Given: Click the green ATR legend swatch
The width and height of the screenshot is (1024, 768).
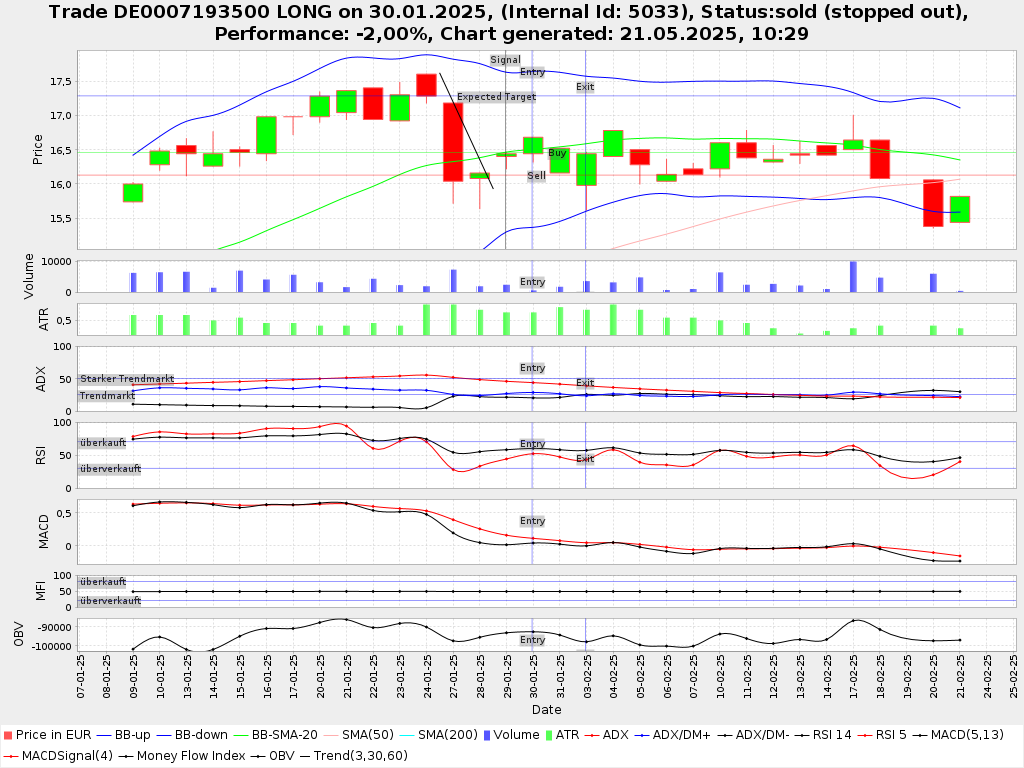Looking at the screenshot, I should [549, 736].
